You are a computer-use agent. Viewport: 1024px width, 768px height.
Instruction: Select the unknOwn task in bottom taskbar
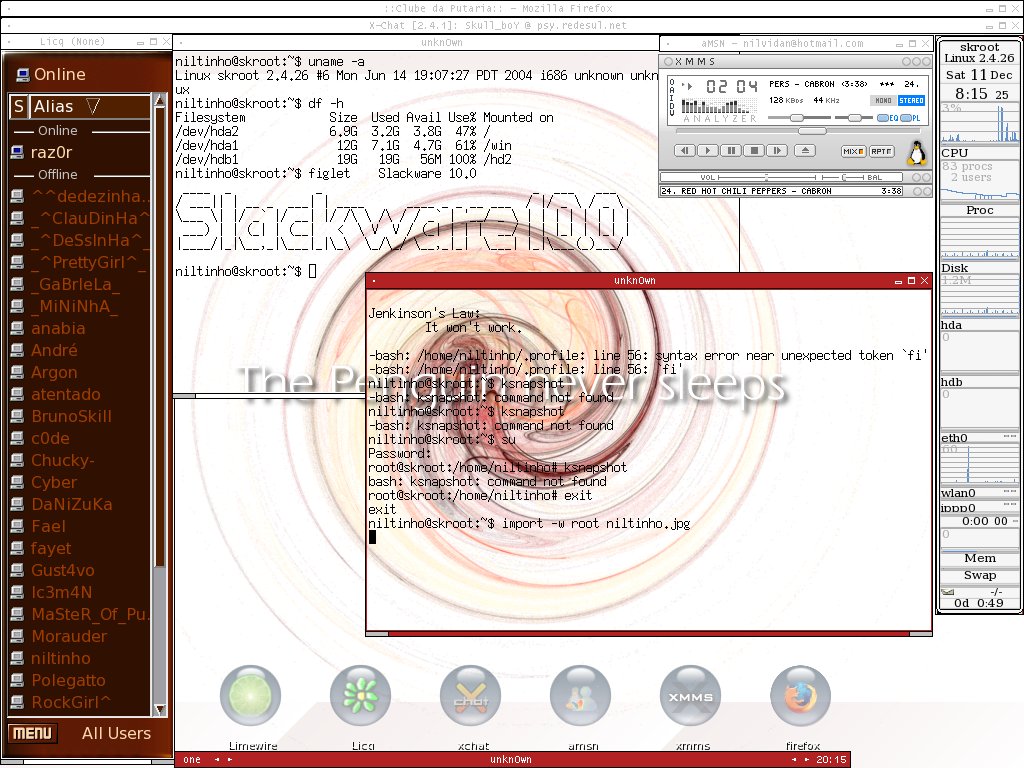[x=511, y=760]
